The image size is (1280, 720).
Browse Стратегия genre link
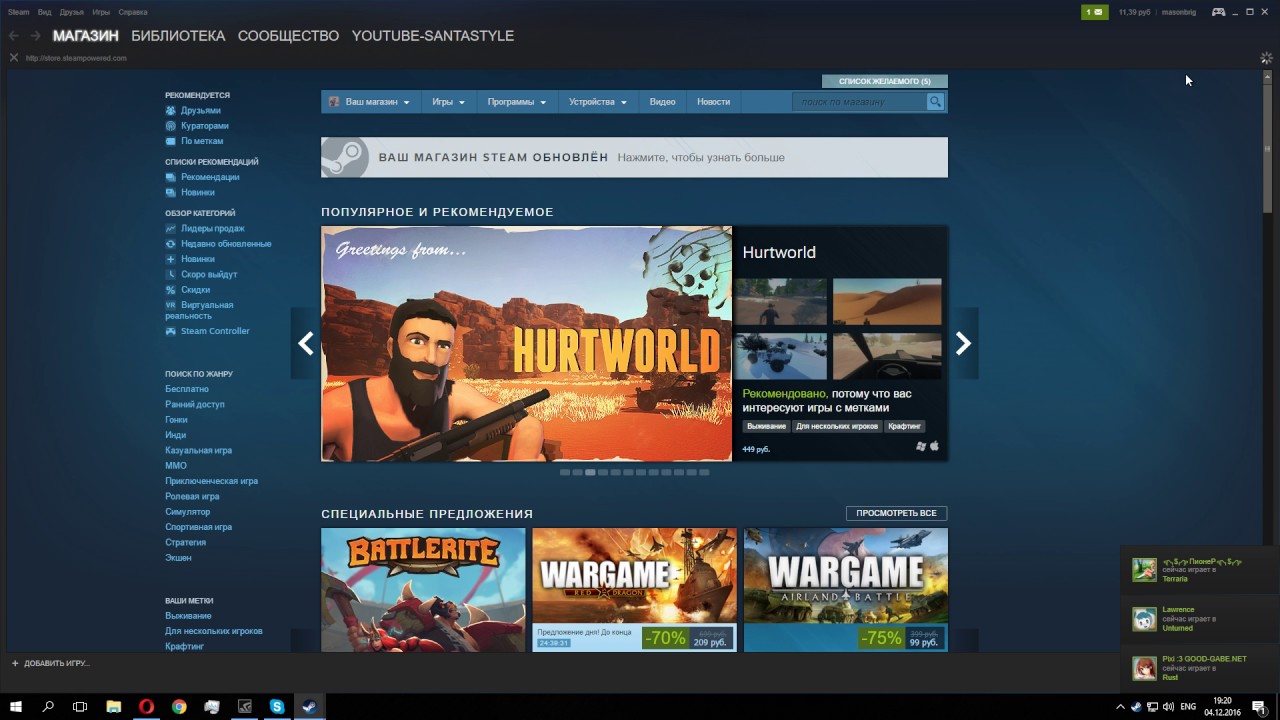(x=185, y=542)
